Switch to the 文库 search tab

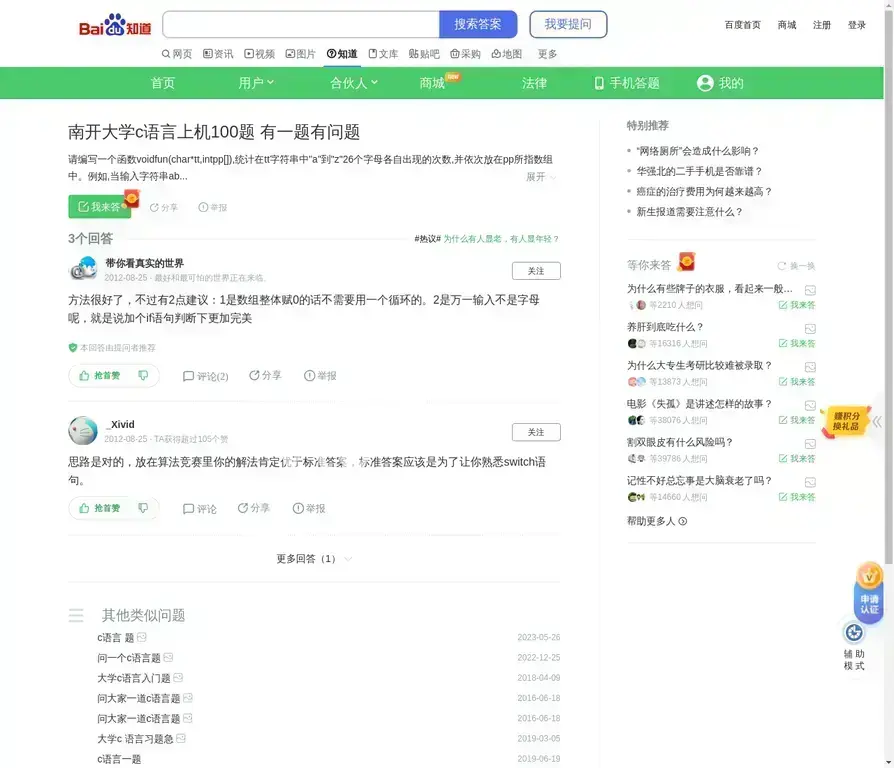click(x=383, y=54)
